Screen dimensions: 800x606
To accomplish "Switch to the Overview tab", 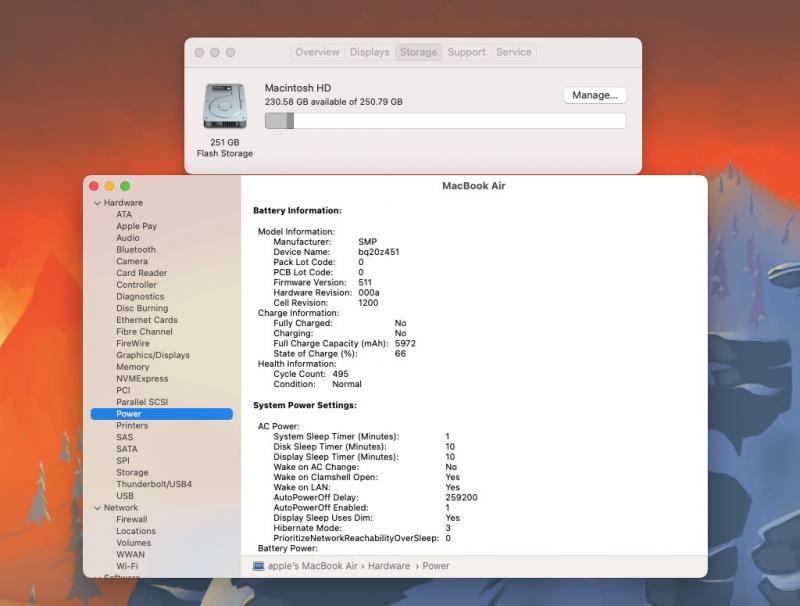I will click(317, 52).
